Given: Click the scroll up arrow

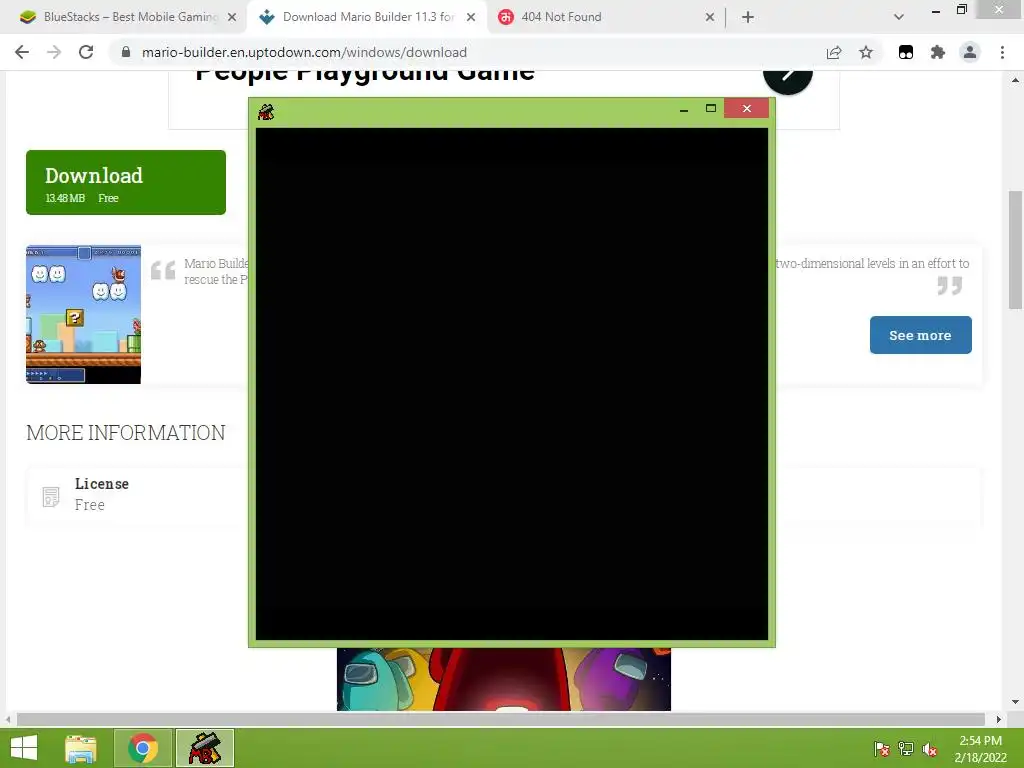Looking at the screenshot, I should click(1015, 80).
